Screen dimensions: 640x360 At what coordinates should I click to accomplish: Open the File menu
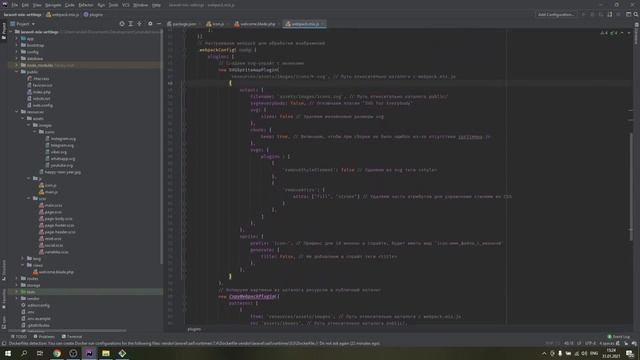pos(15,5)
